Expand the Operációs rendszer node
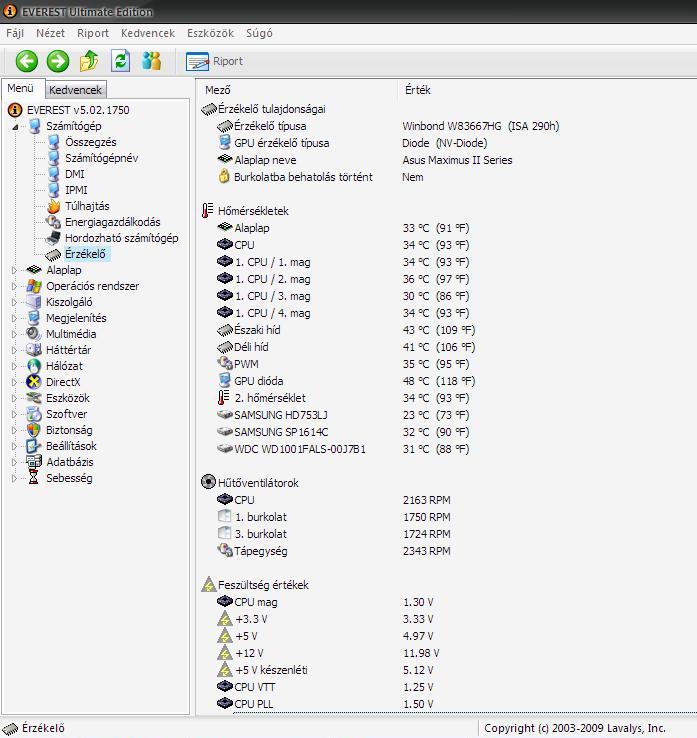Image resolution: width=697 pixels, height=738 pixels. [x=14, y=286]
